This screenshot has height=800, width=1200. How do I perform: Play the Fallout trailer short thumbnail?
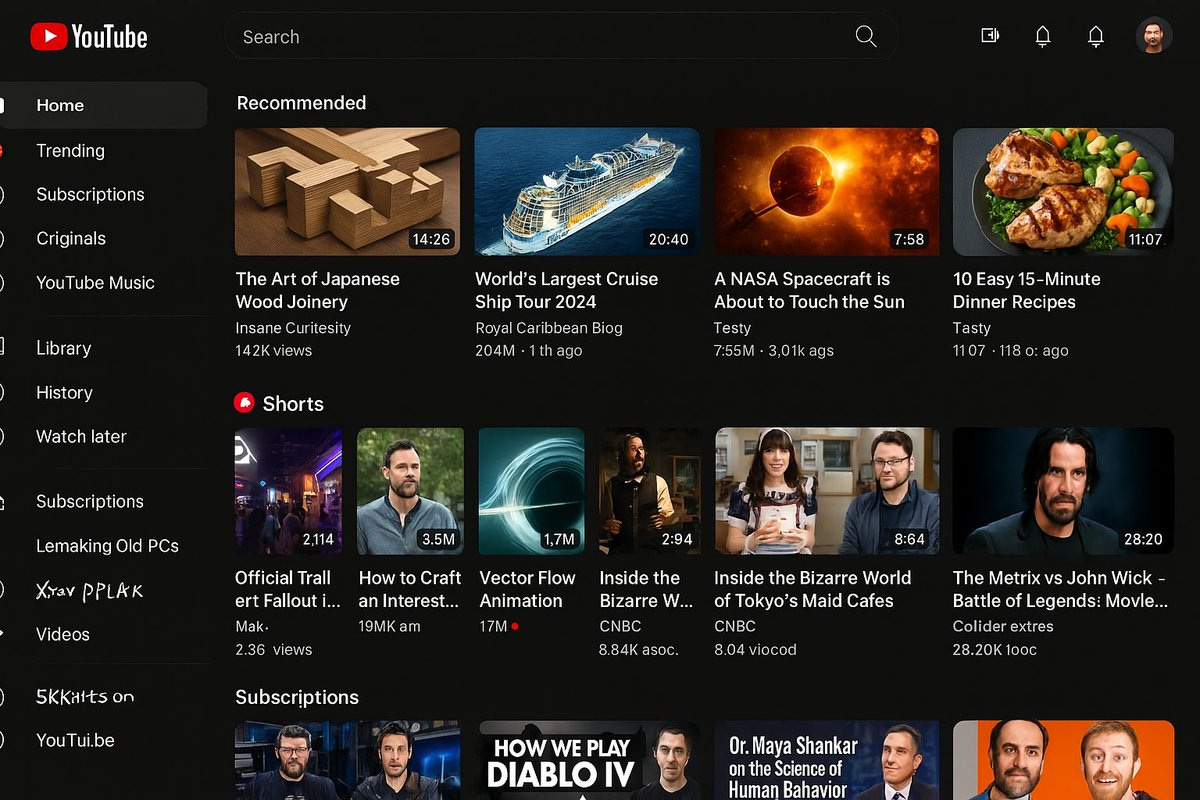click(x=288, y=491)
